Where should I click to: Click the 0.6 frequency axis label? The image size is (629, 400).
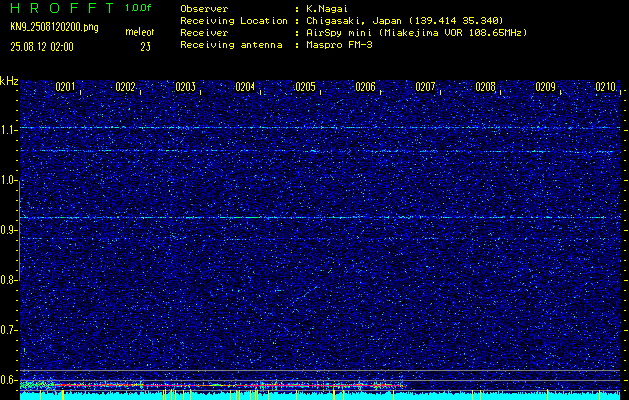(8, 380)
